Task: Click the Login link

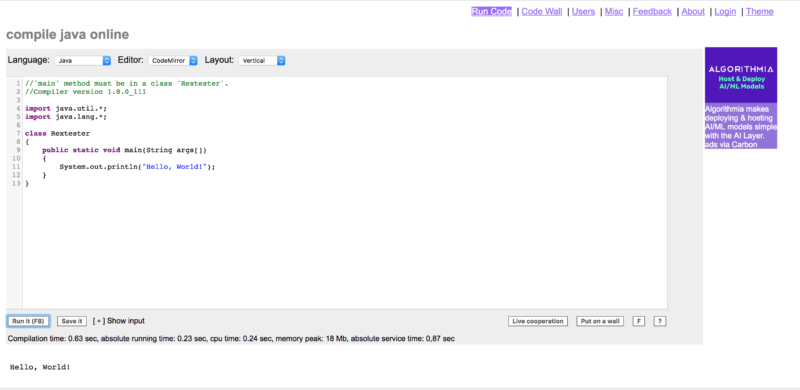Action: click(x=725, y=12)
